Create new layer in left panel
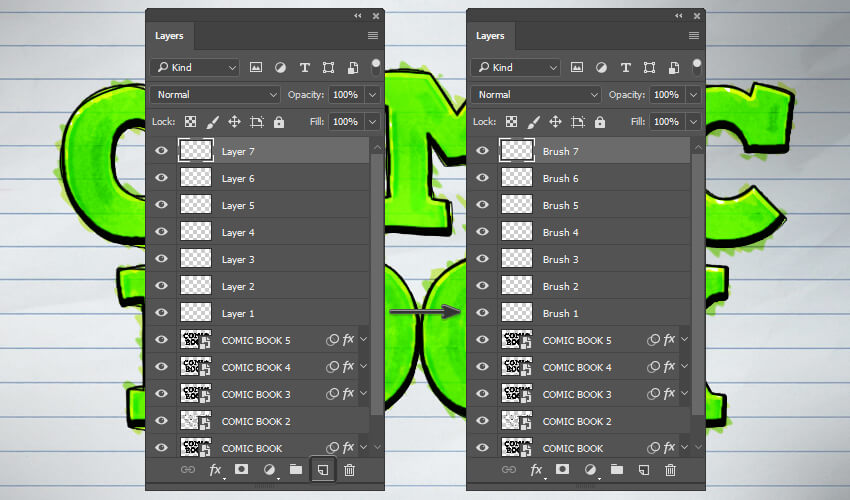 pos(323,470)
